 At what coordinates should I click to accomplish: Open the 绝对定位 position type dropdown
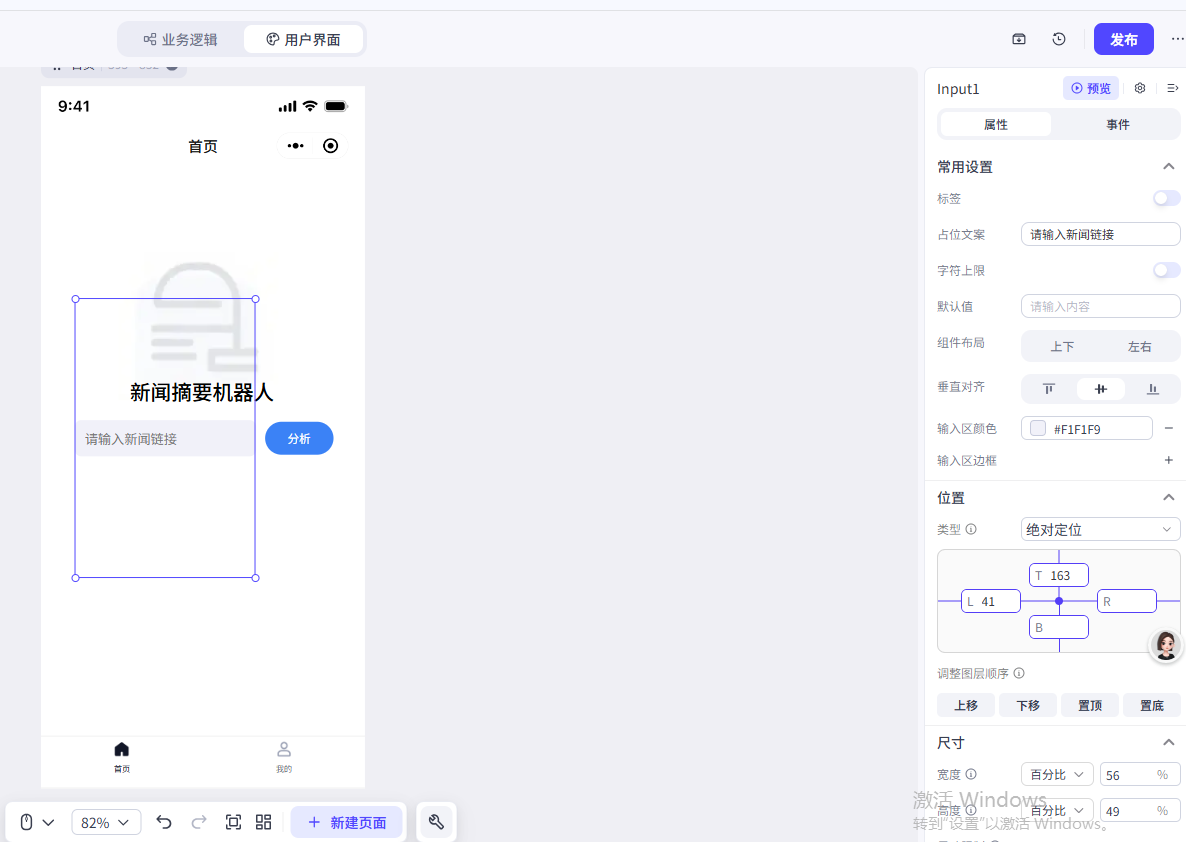coord(1100,529)
